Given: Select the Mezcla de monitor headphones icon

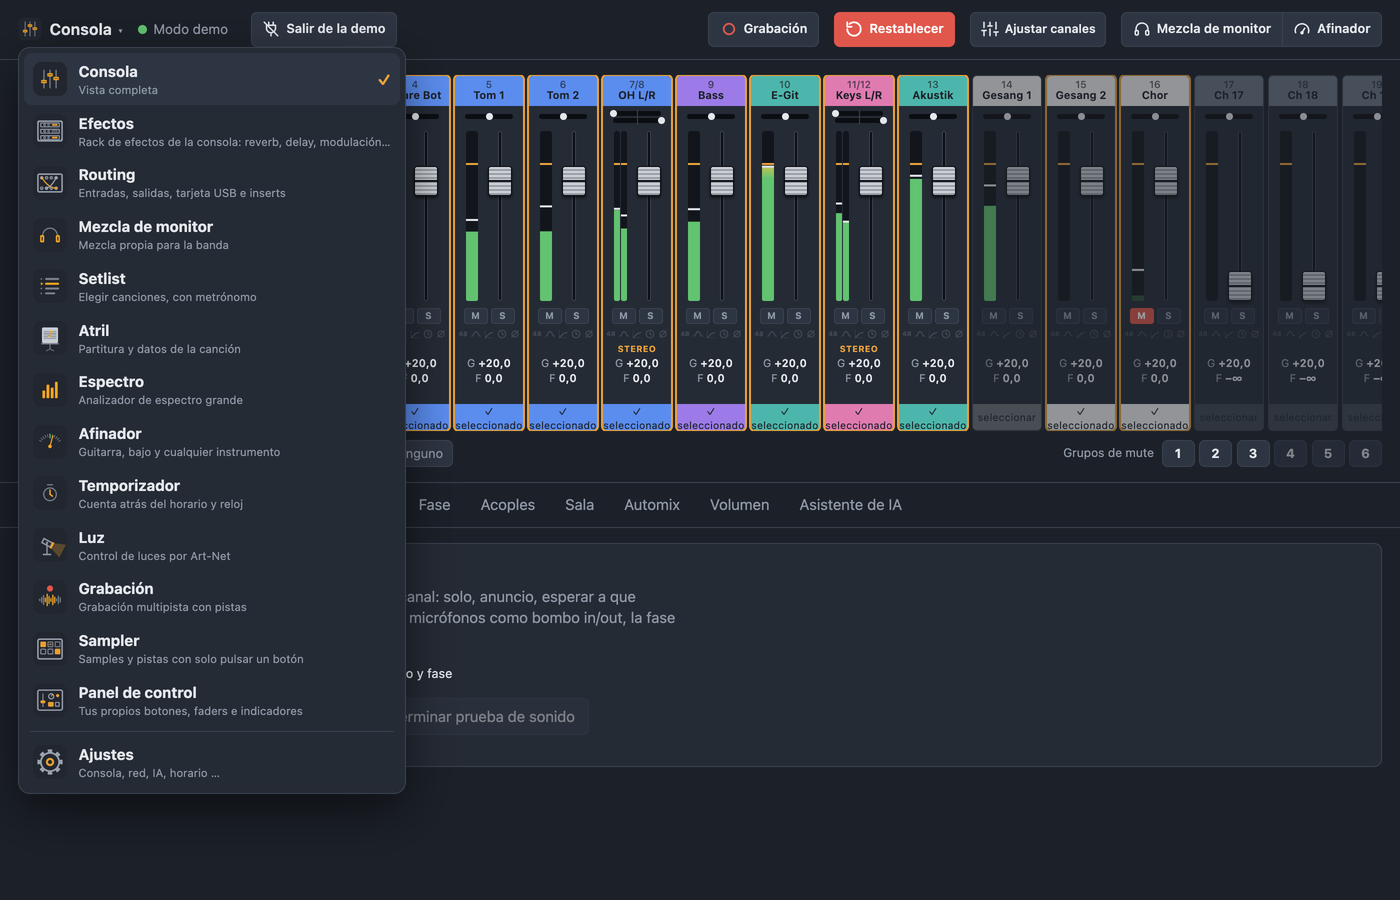Looking at the screenshot, I should click(x=50, y=235).
